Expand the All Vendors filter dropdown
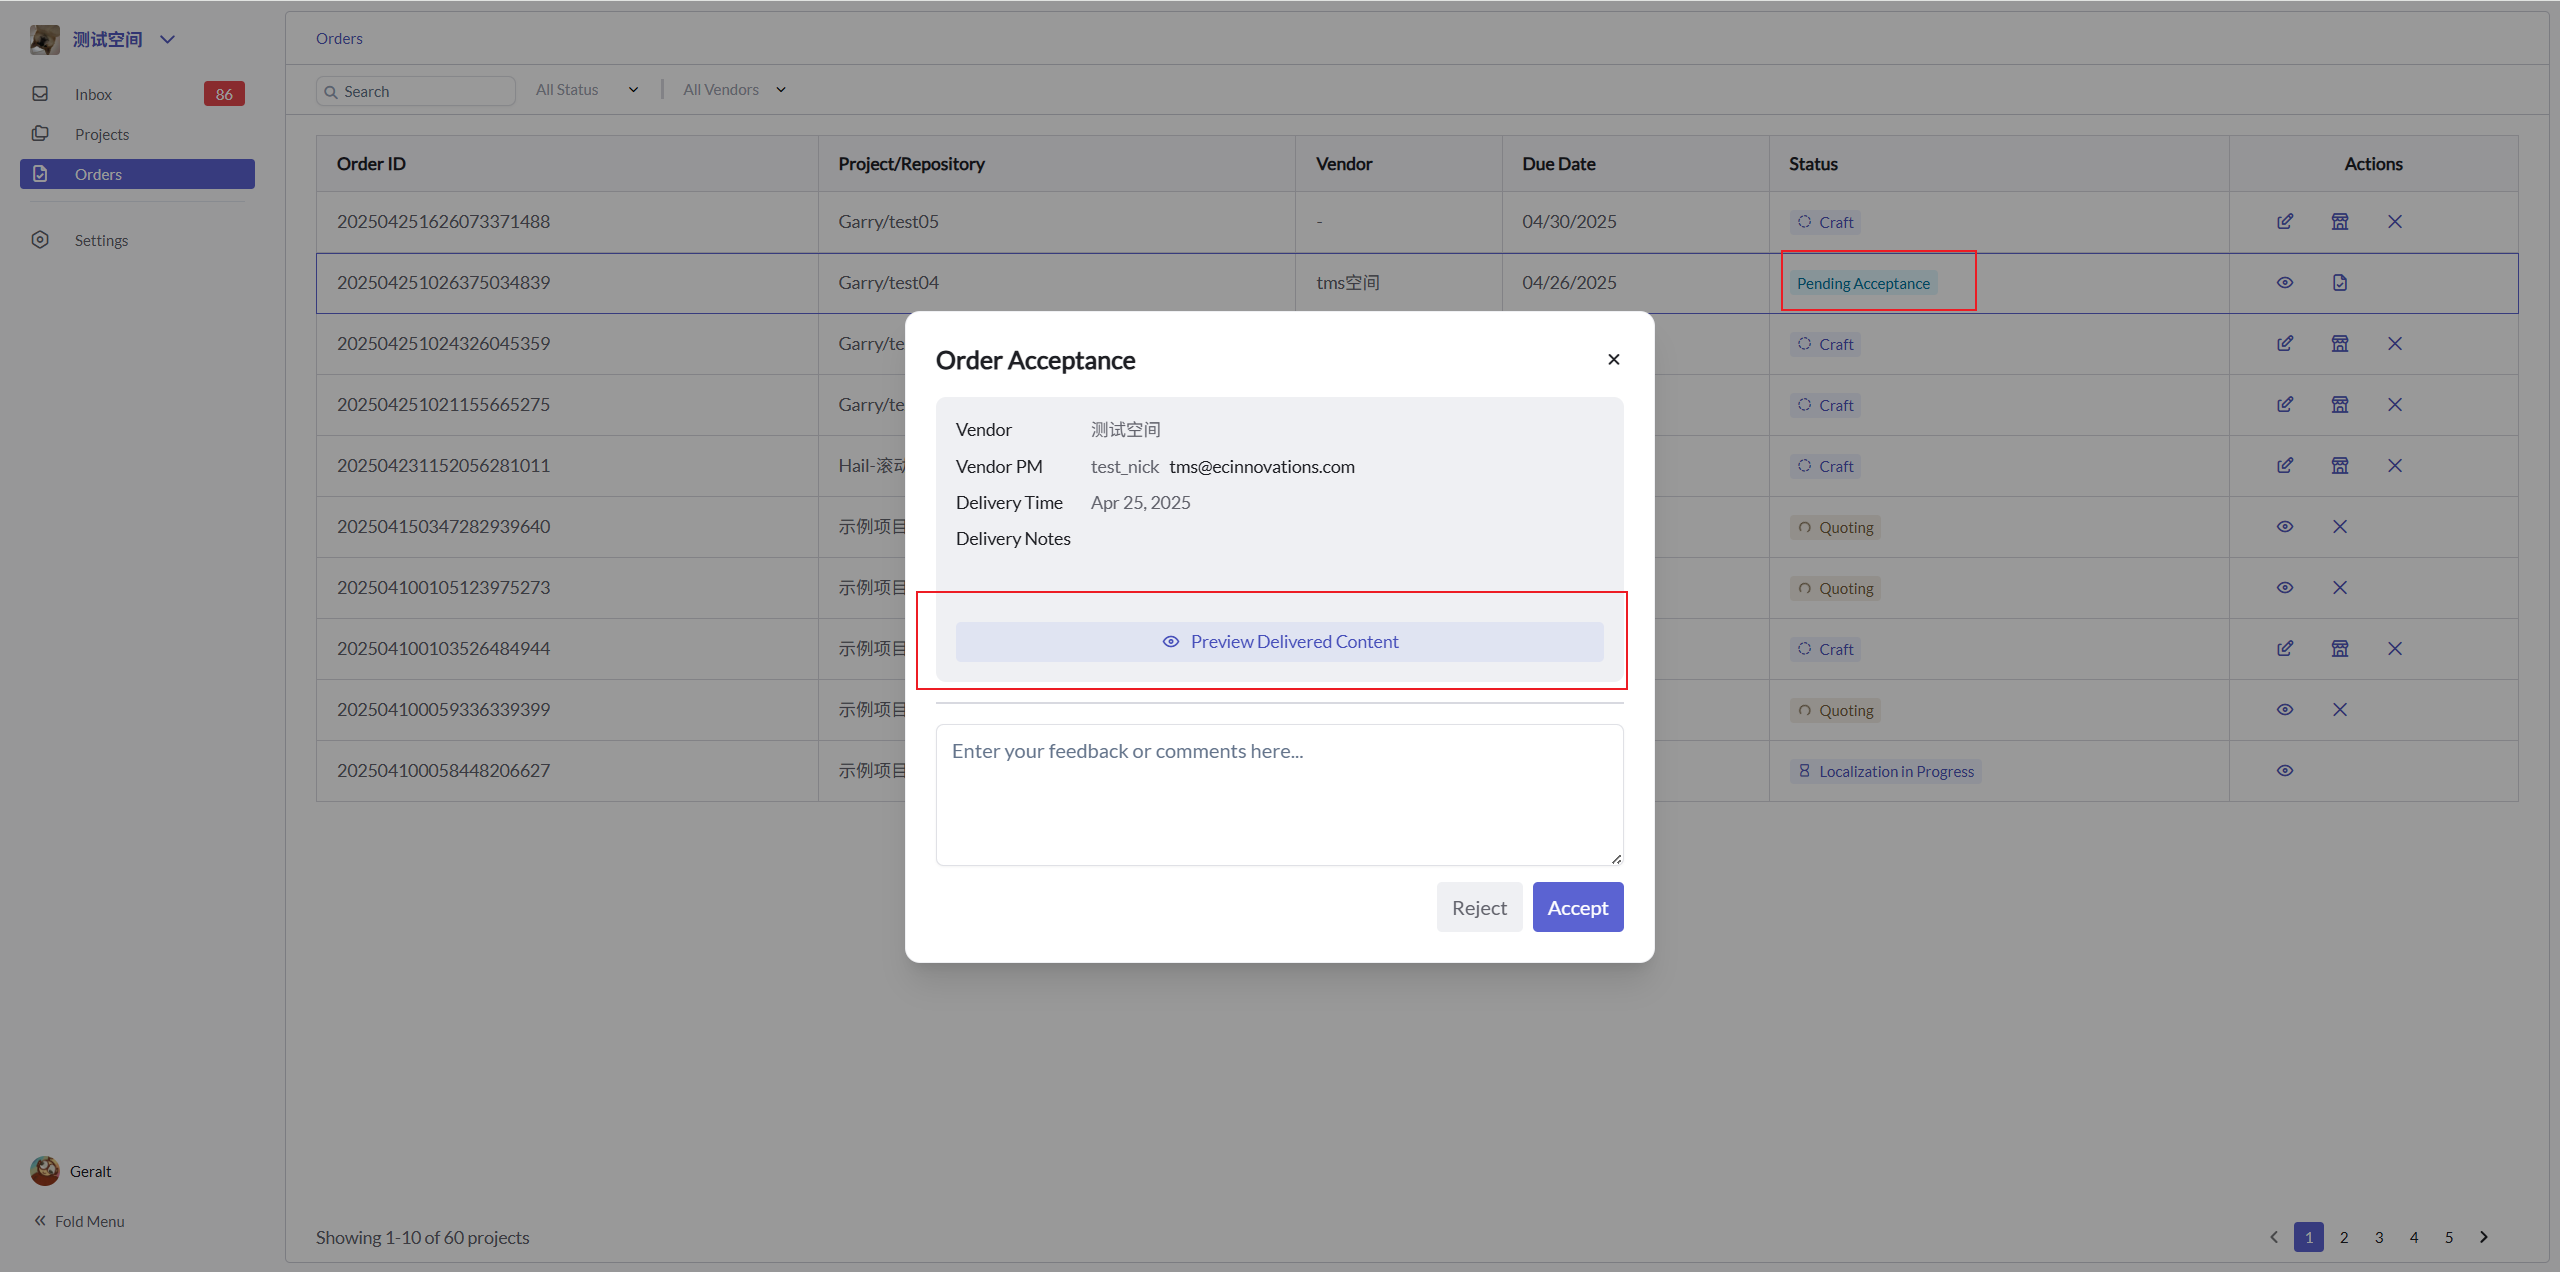Image resolution: width=2560 pixels, height=1272 pixels. [735, 90]
